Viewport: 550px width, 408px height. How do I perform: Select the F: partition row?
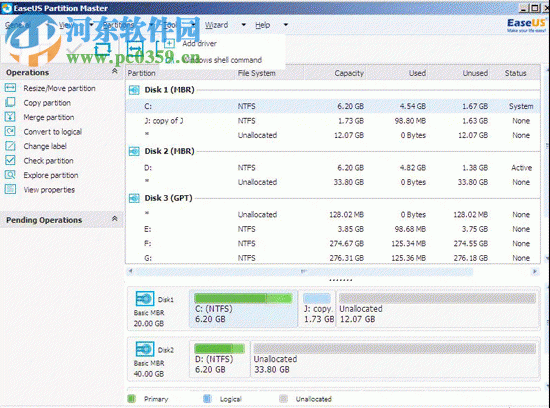pyautogui.click(x=333, y=243)
